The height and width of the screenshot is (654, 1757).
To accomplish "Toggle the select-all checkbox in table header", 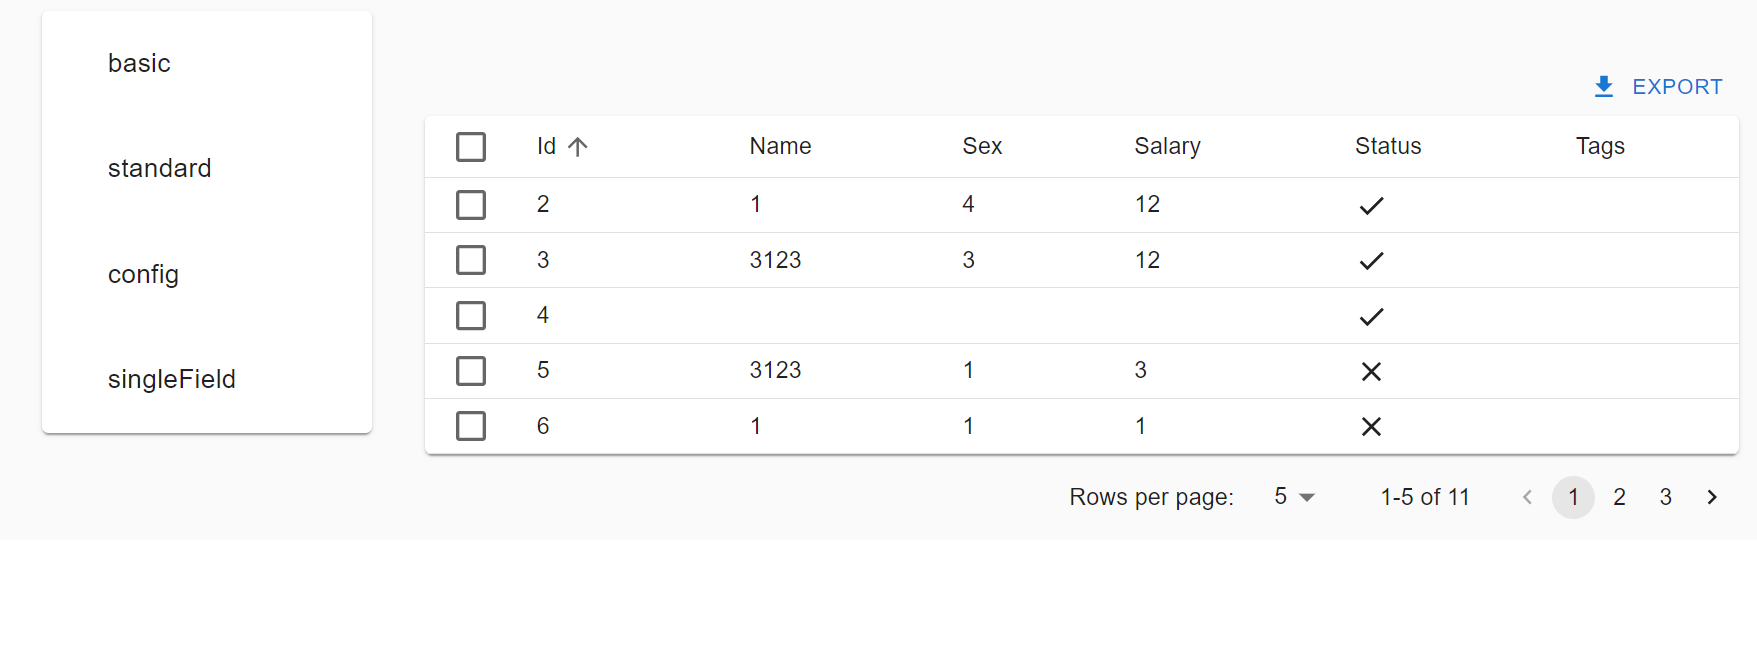I will [470, 146].
